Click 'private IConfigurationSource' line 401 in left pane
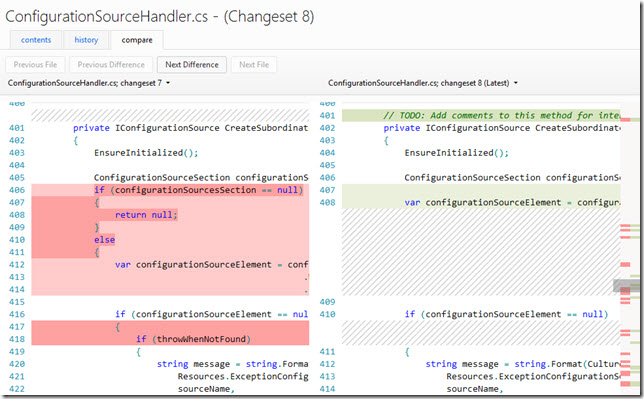Image resolution: width=644 pixels, height=399 pixels. (x=191, y=128)
